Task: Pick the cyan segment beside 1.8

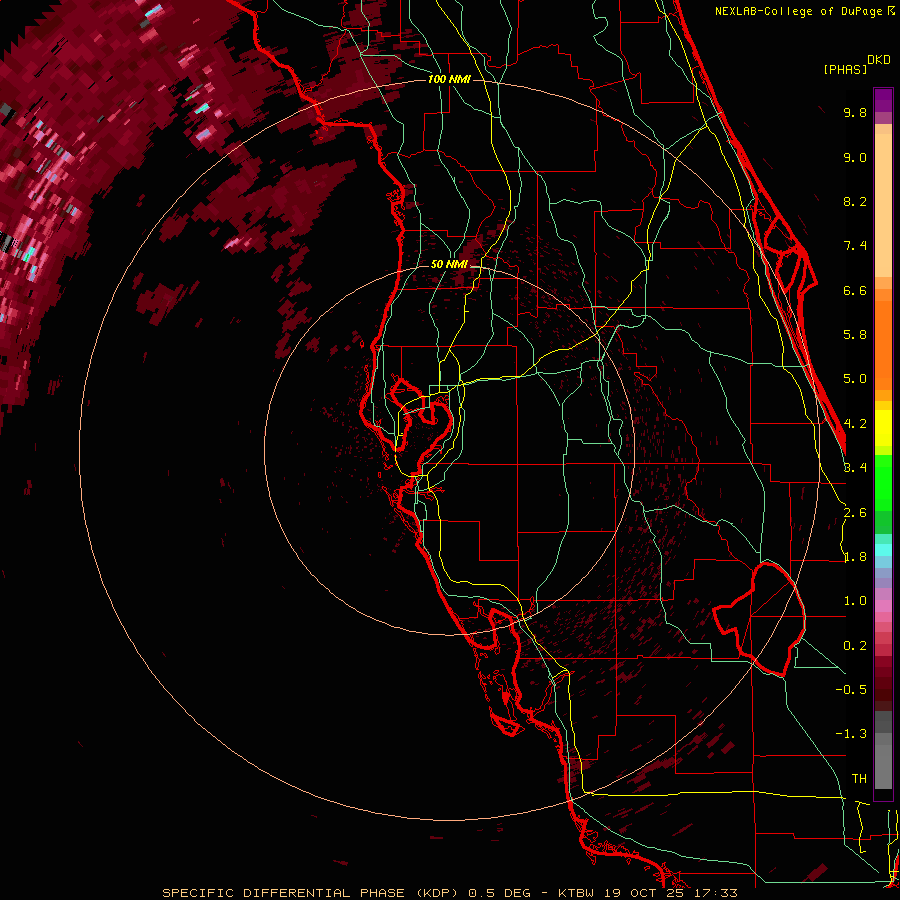Action: (x=883, y=550)
